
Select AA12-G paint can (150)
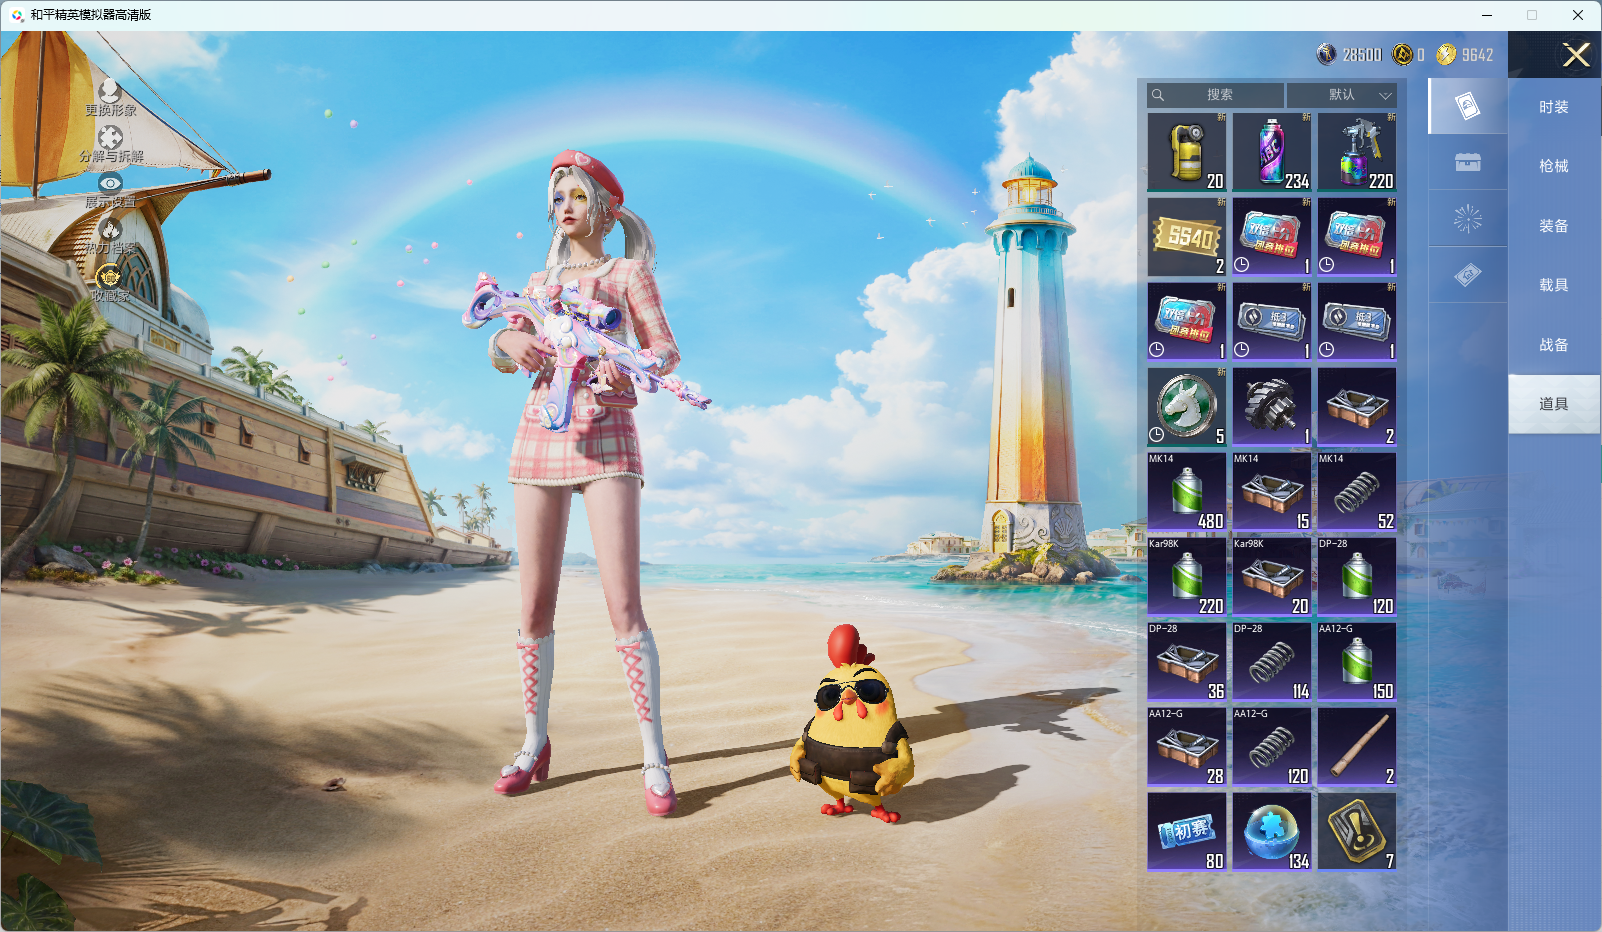[x=1357, y=662]
